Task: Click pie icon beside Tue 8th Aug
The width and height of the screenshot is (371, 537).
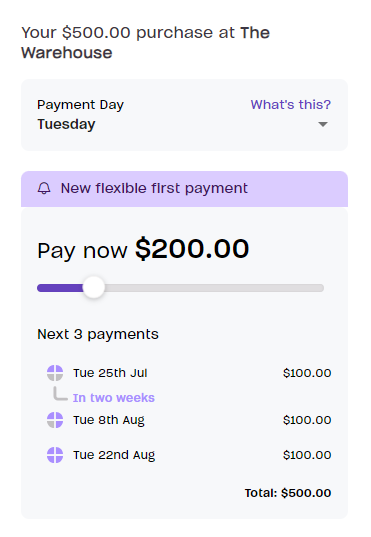Action: point(55,420)
